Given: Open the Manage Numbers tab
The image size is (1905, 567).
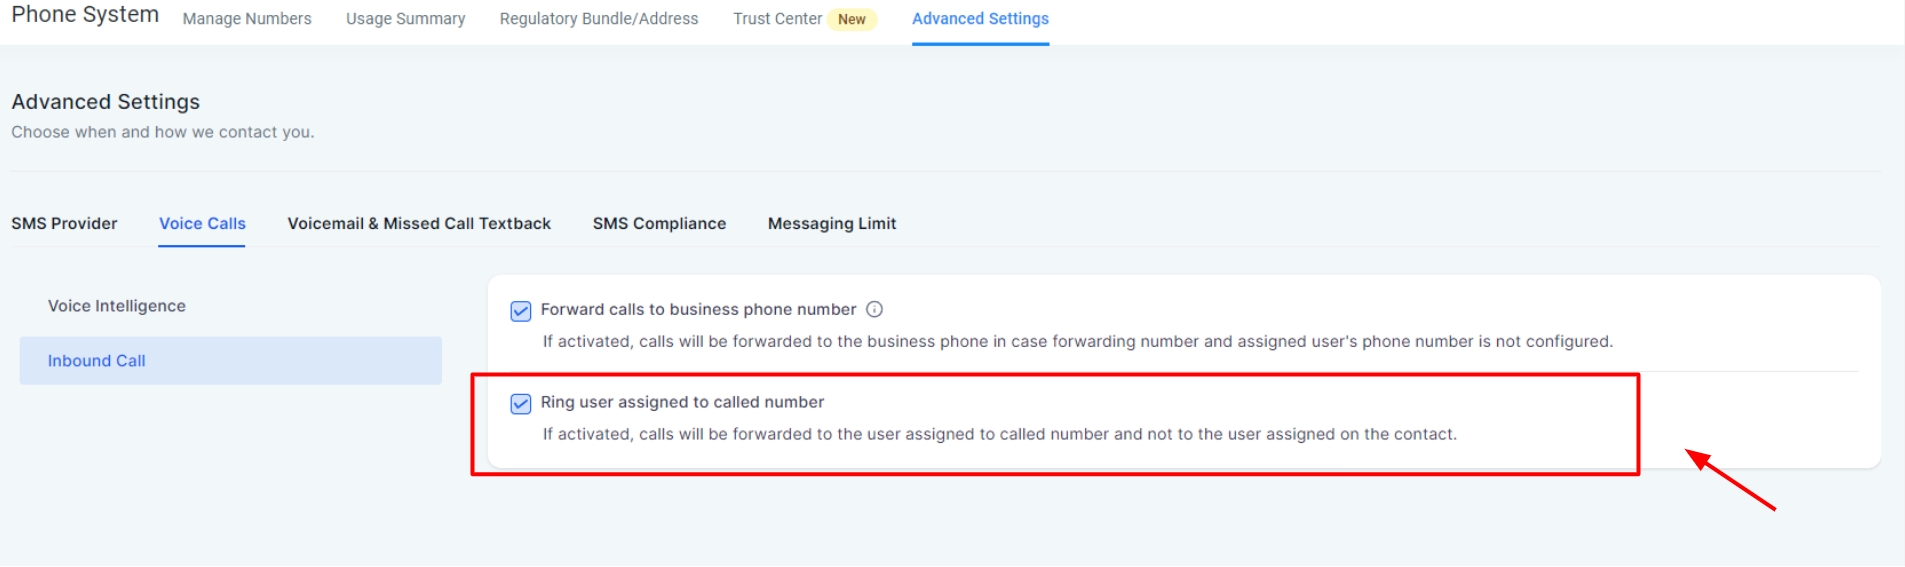Looking at the screenshot, I should (x=247, y=19).
